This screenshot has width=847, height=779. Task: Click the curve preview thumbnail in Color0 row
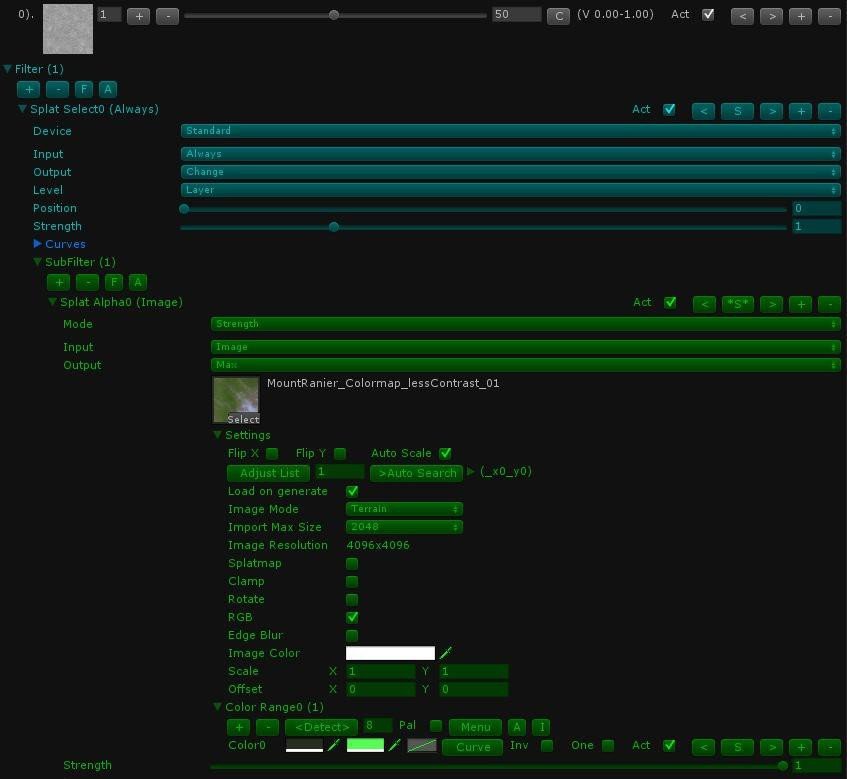tap(422, 746)
